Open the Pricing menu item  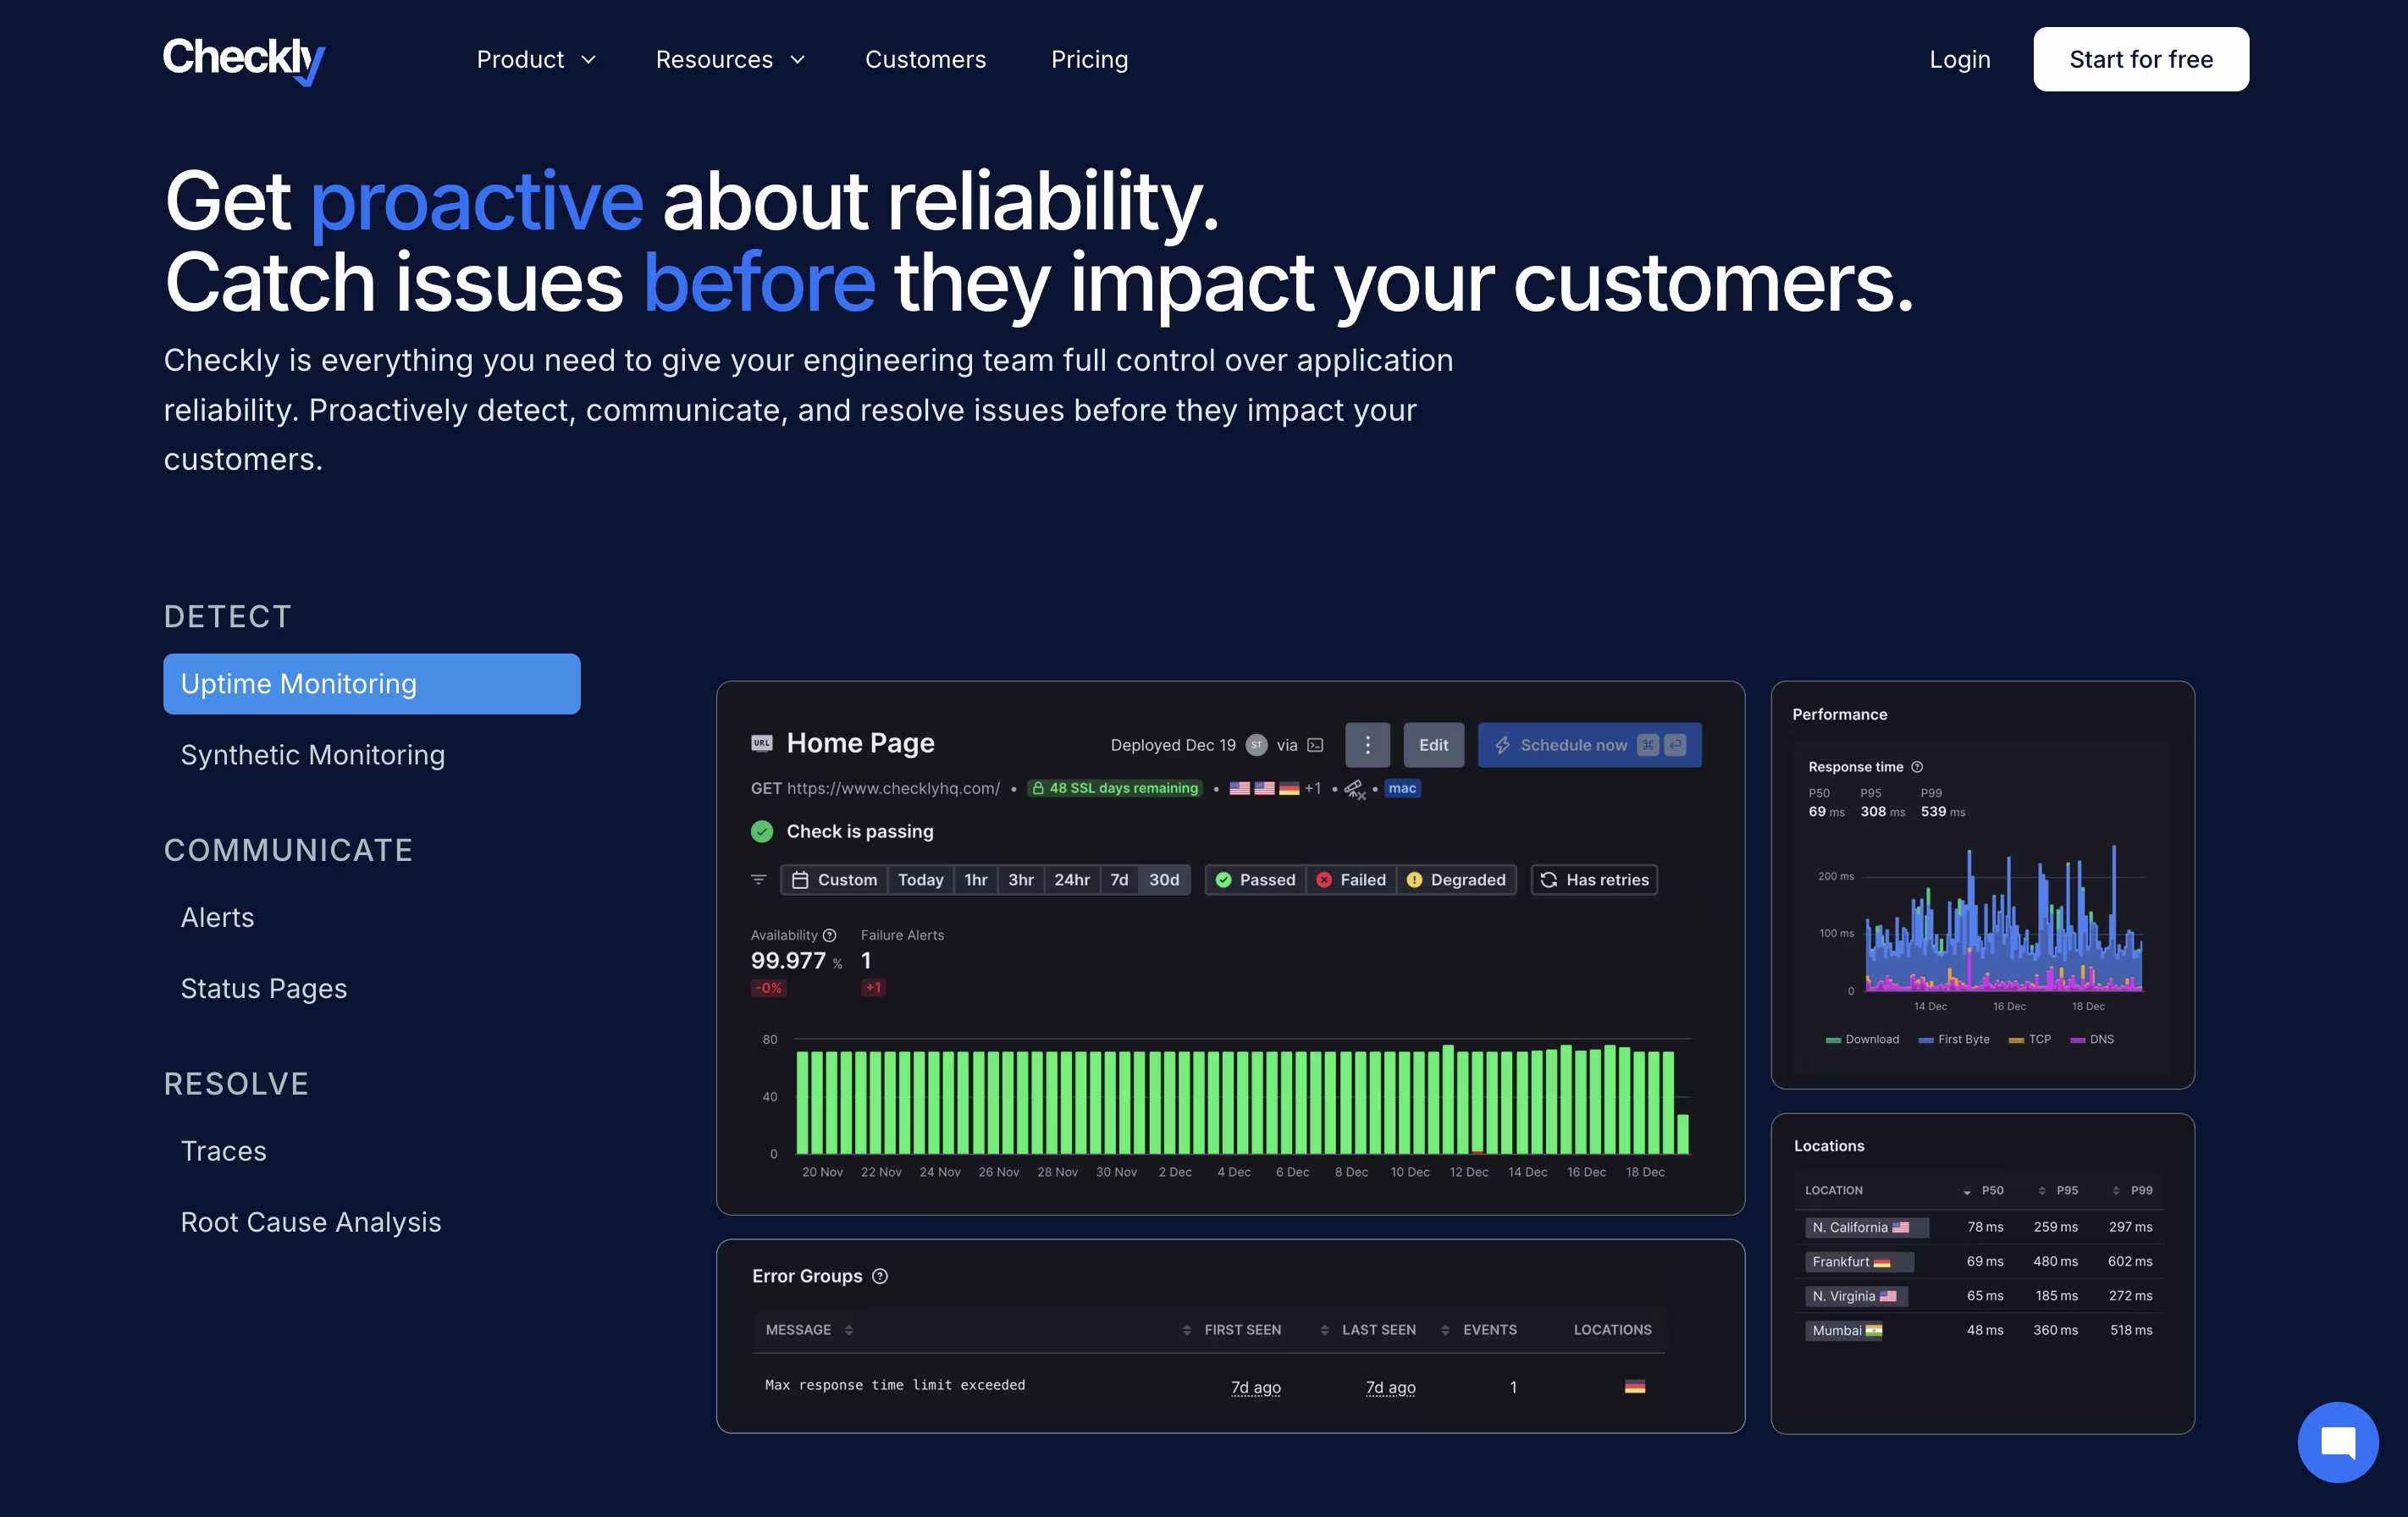click(1089, 60)
